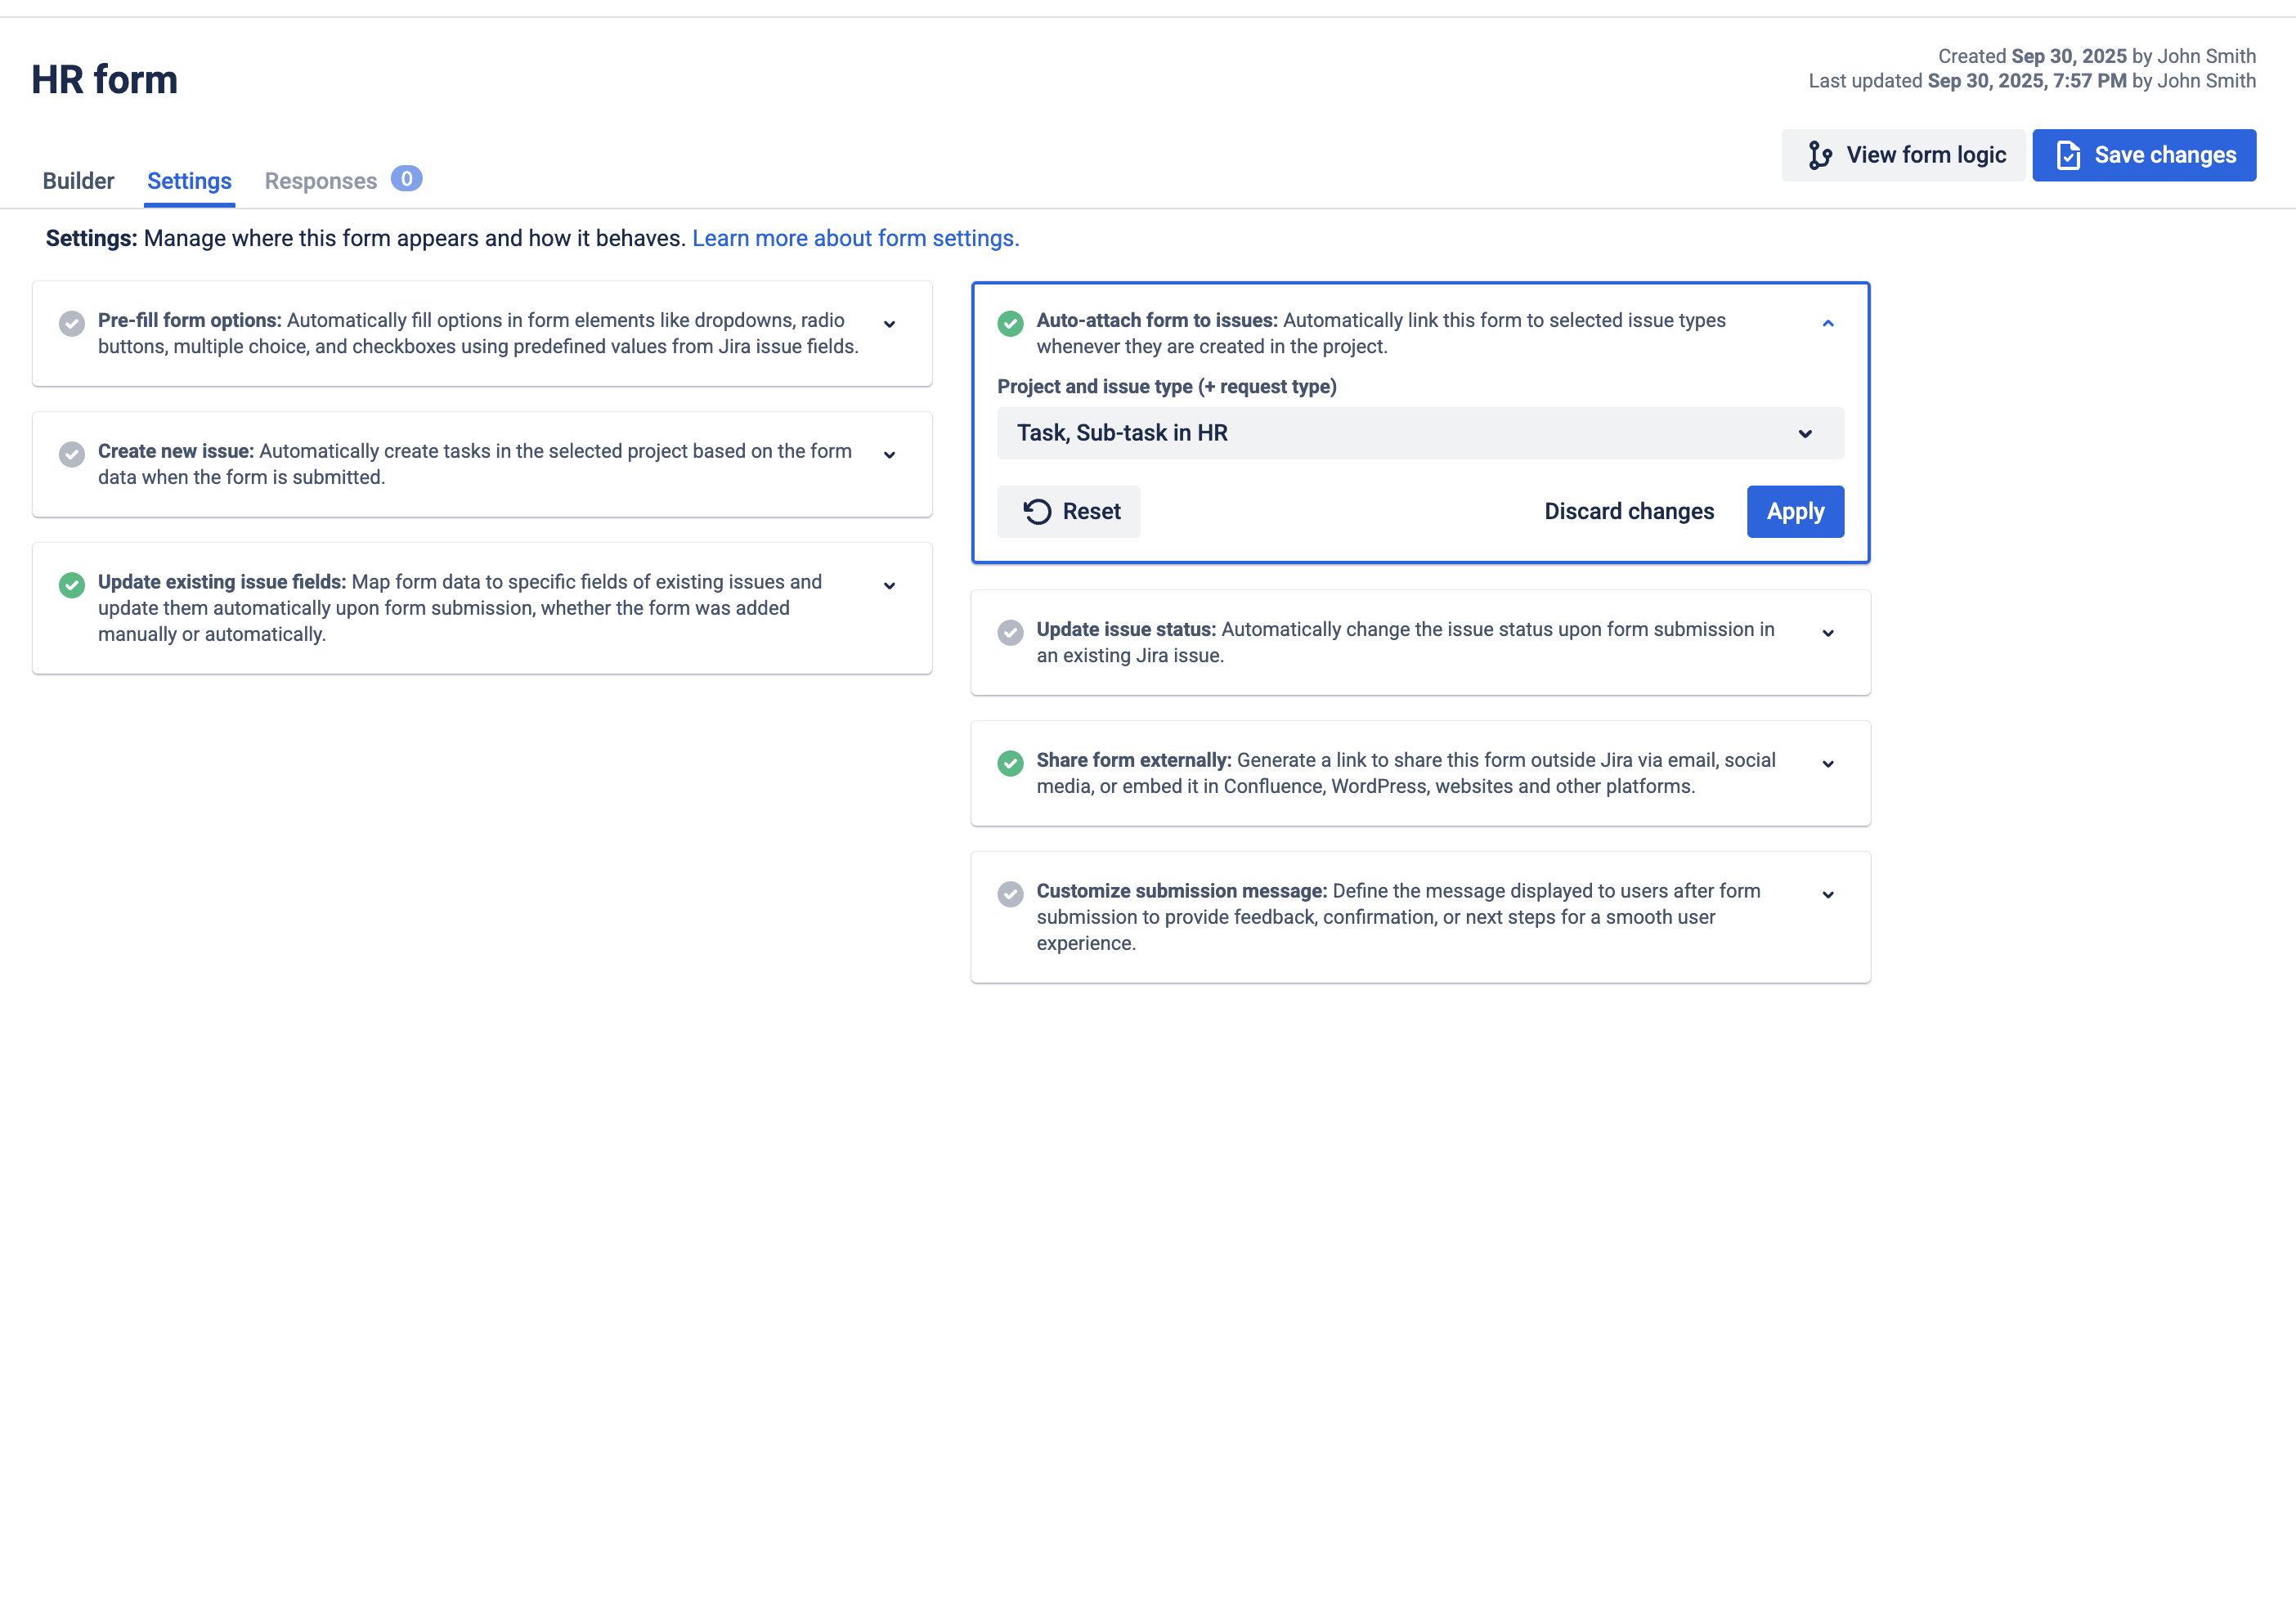Open the project and issue type dropdown
The image size is (2296, 1617).
click(x=1420, y=433)
